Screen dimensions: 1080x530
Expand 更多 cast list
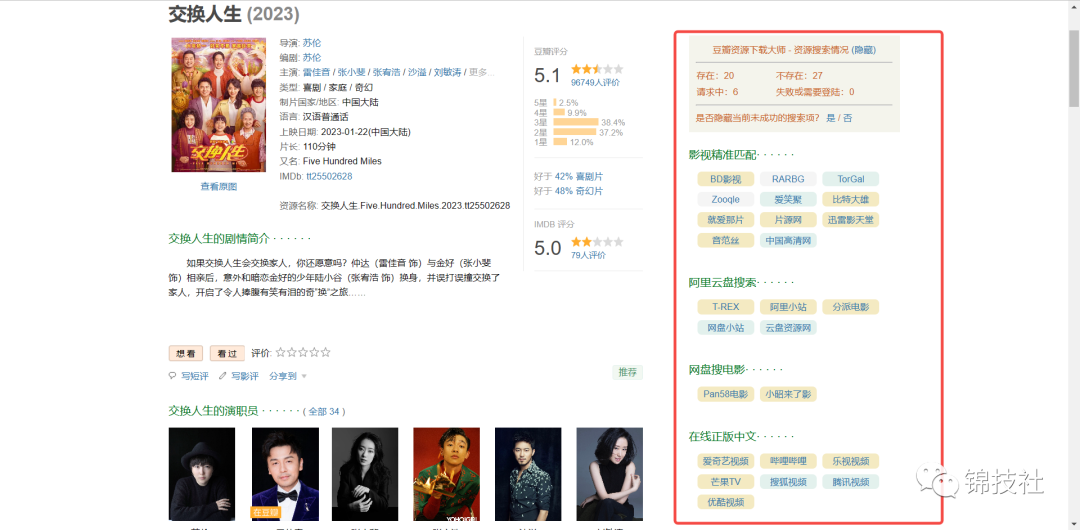481,72
